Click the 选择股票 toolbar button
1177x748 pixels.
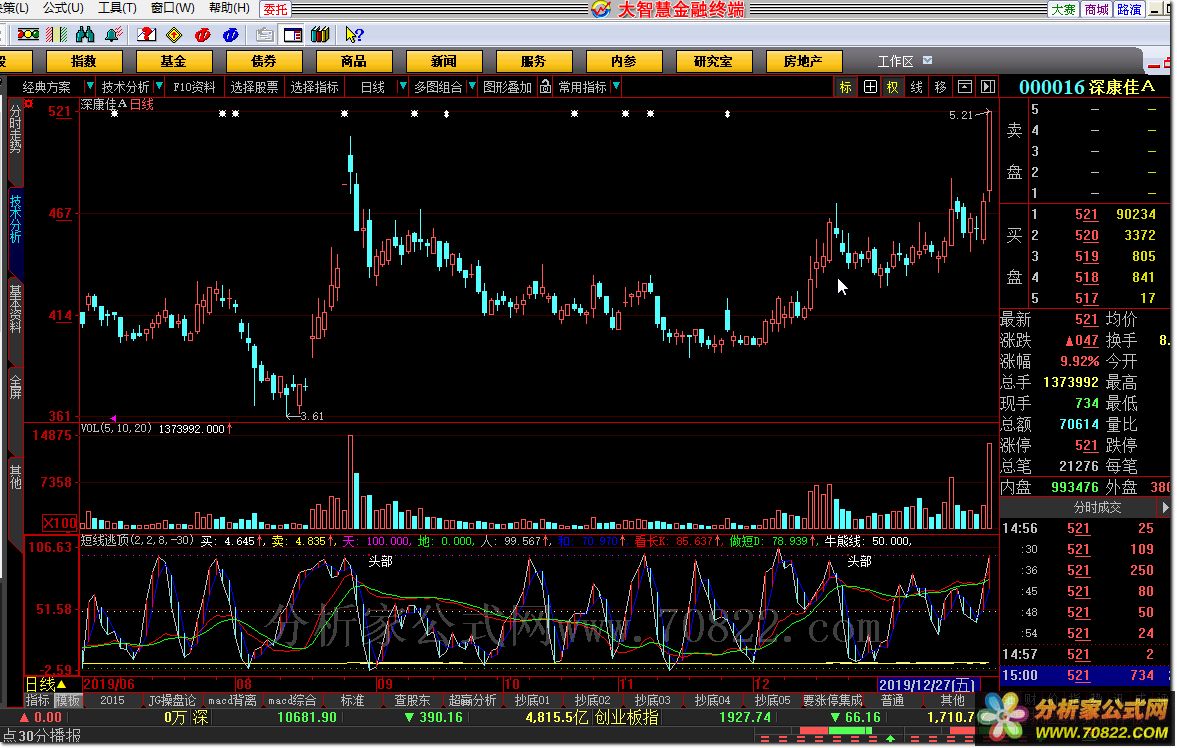pyautogui.click(x=254, y=87)
